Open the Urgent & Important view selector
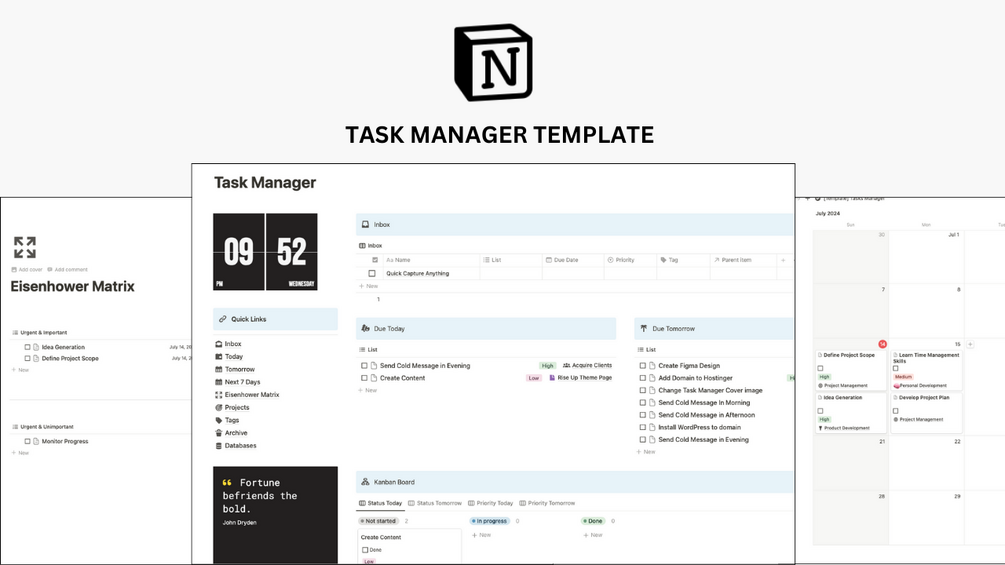1005x565 pixels. 40,332
